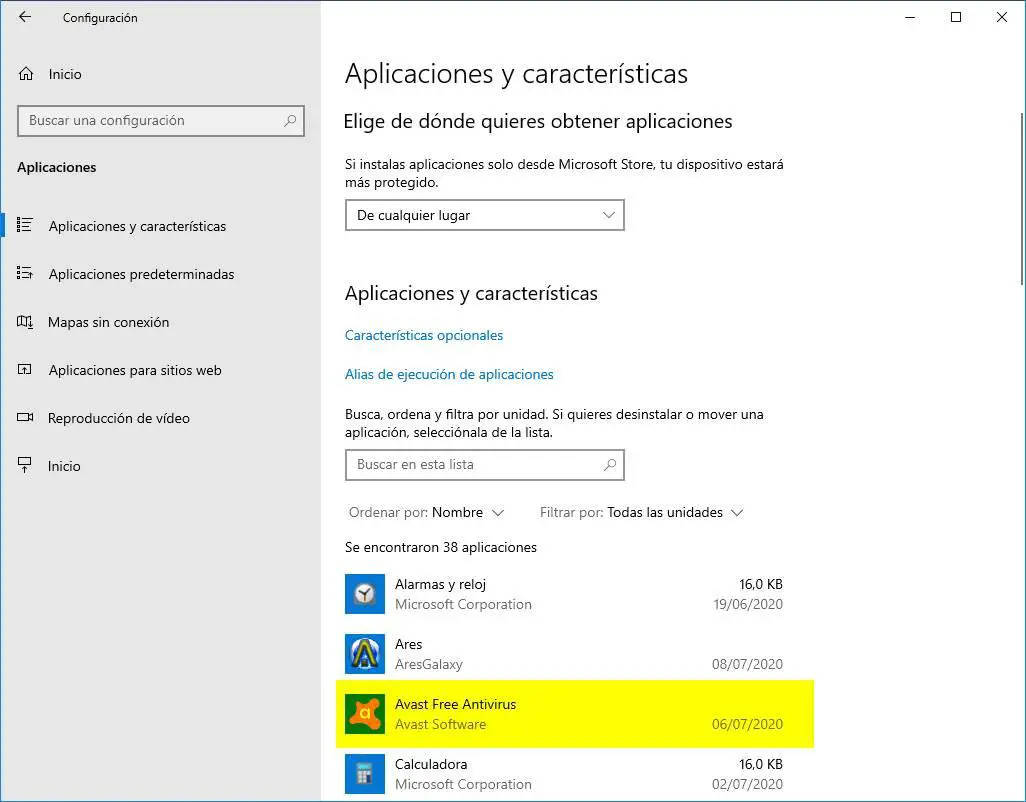The width and height of the screenshot is (1026, 802).
Task: Open Filtrar por: Todas las unidades dropdown
Action: pos(641,512)
